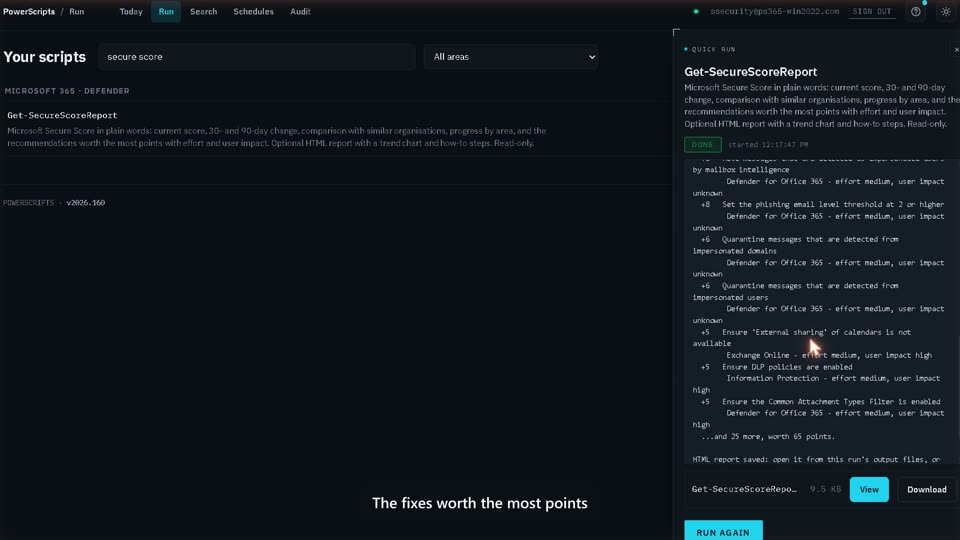Click the signed-in account email address
Viewport: 960px width, 540px height.
click(x=774, y=12)
